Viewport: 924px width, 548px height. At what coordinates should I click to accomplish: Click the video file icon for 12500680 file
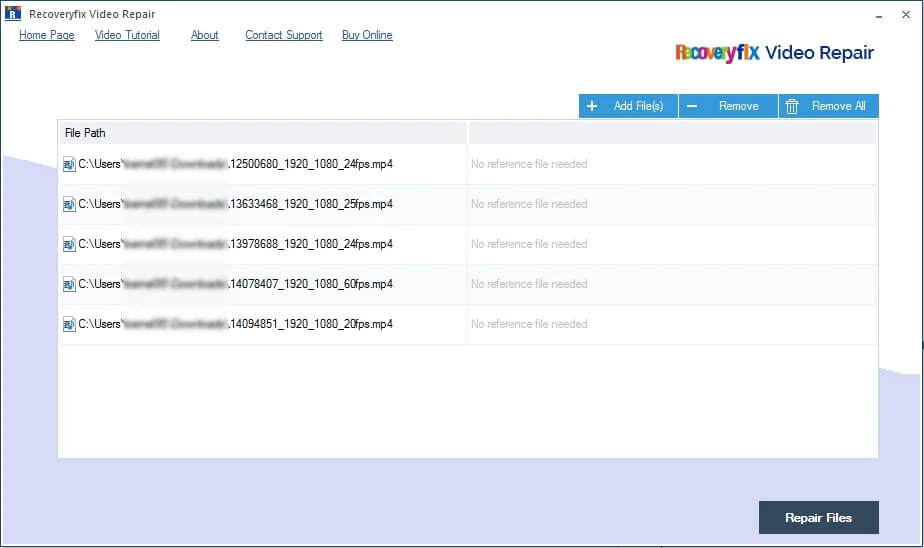point(69,164)
